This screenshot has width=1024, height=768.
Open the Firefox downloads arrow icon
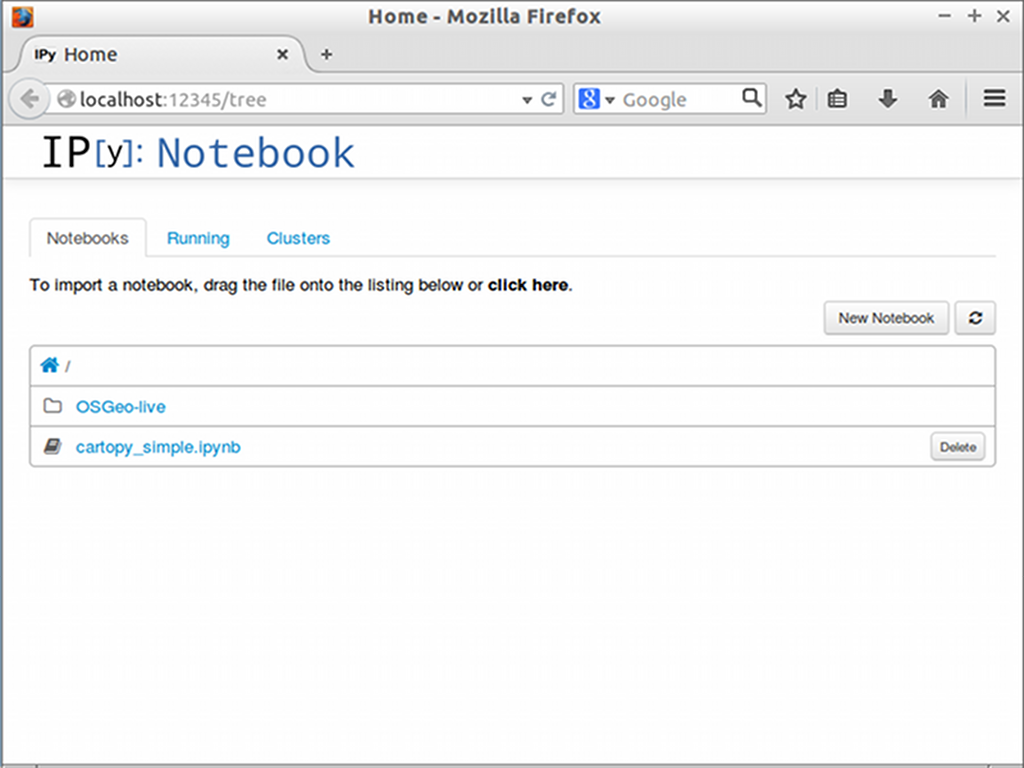pyautogui.click(x=887, y=99)
